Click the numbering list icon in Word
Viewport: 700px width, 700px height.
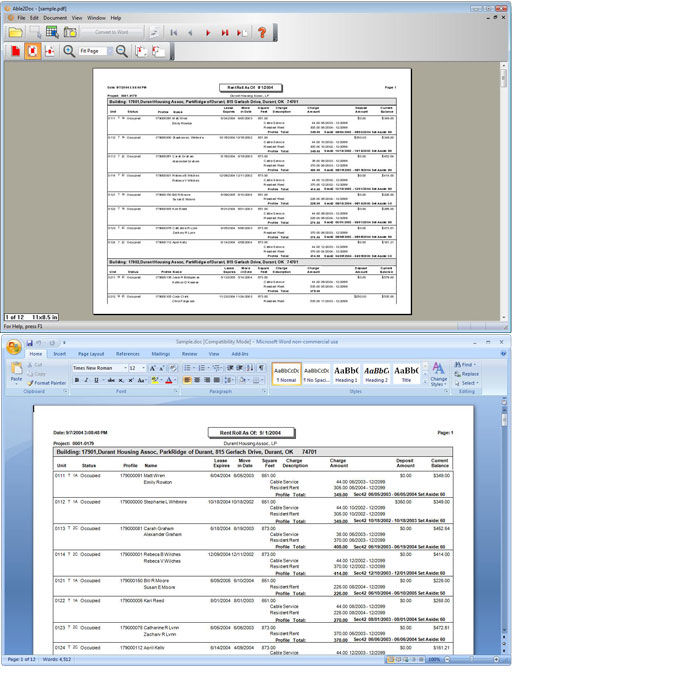[x=203, y=367]
